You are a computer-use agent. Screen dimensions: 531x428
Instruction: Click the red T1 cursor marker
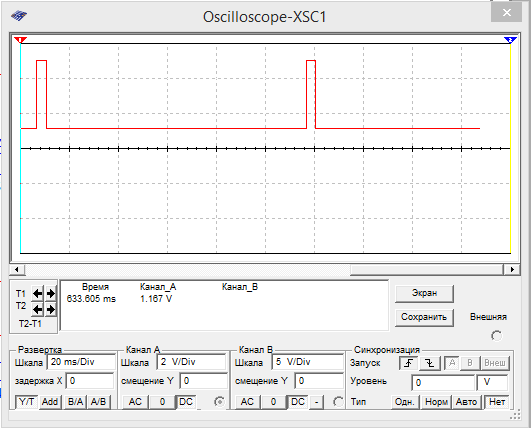(x=20, y=40)
